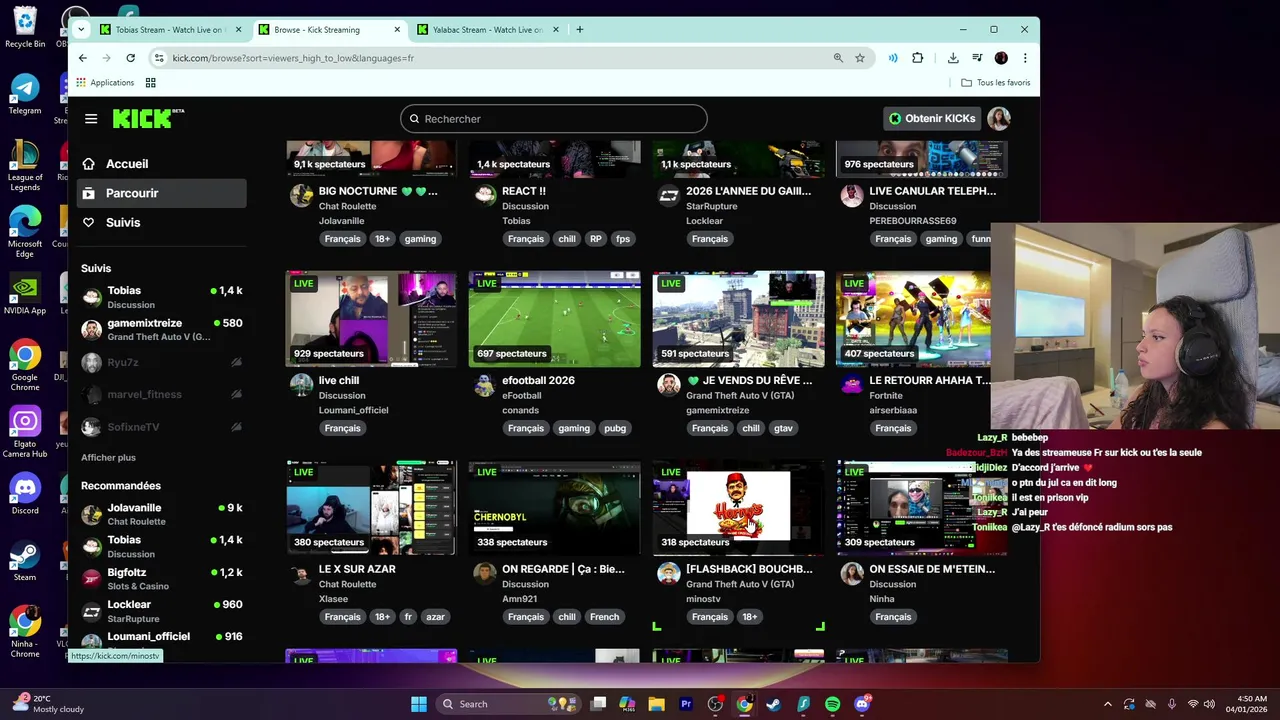This screenshot has width=1280, height=720.
Task: Click the zoom icon in the address bar
Action: coord(838,58)
